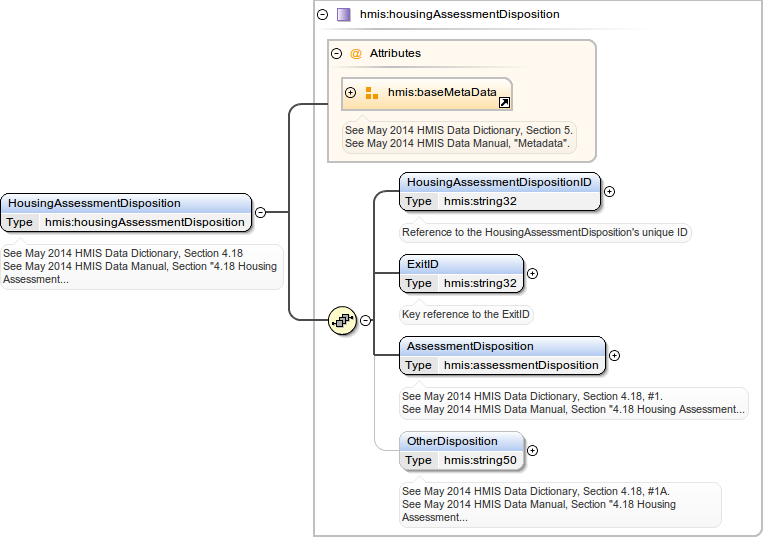Click the hmis:assessmentDisposition type label
Image resolution: width=764 pixels, height=538 pixels.
click(521, 366)
